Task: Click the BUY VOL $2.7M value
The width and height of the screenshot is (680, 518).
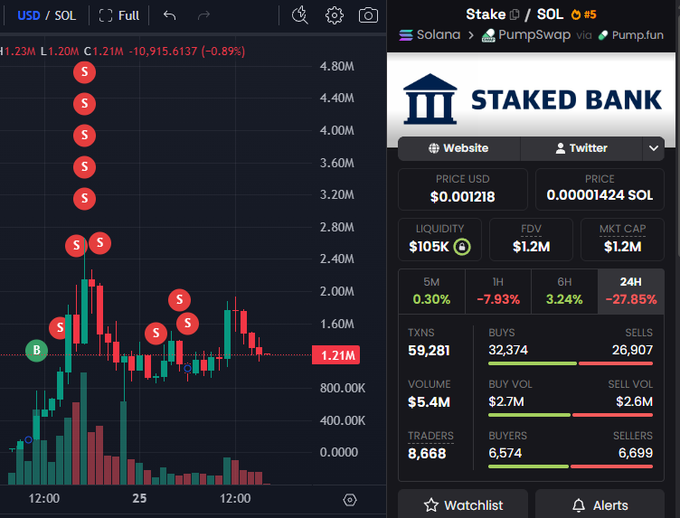Action: pos(506,402)
